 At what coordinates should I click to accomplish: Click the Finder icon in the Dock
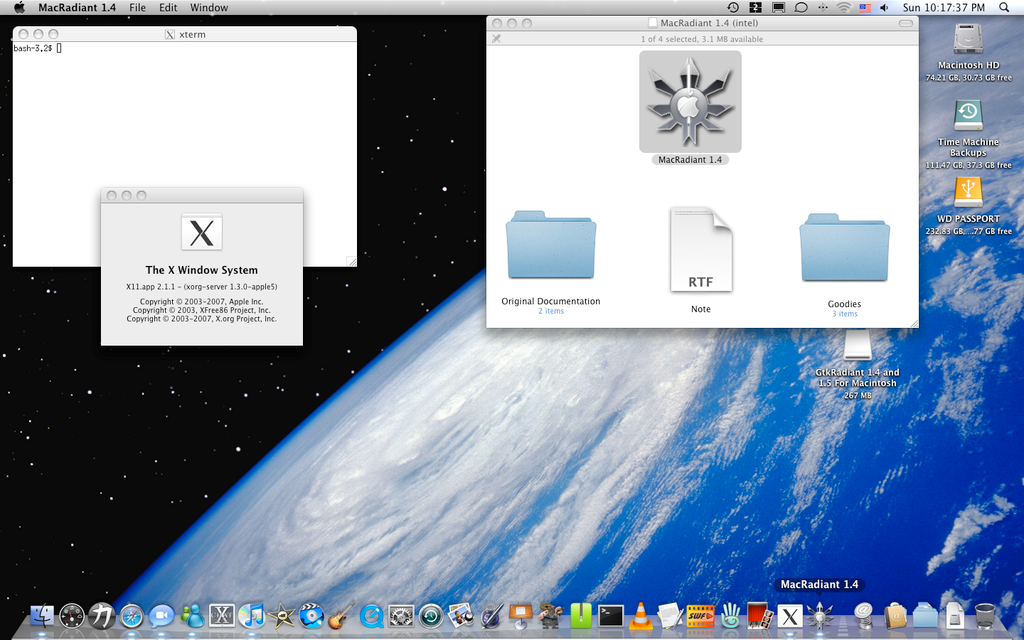pos(42,616)
